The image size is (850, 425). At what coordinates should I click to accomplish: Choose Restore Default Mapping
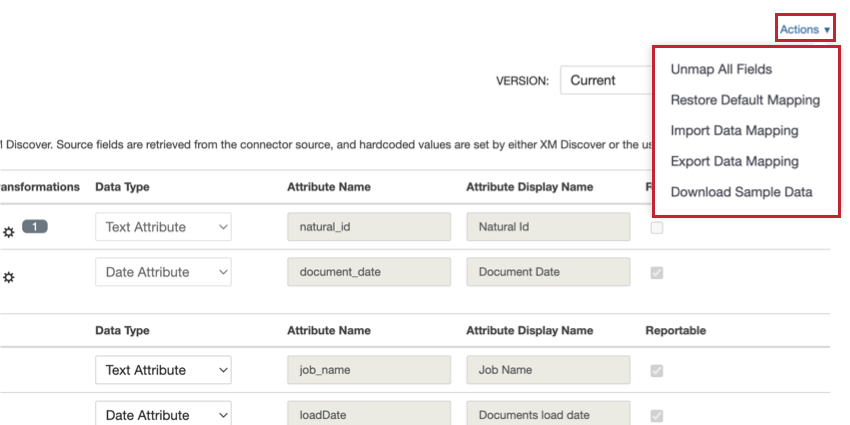[745, 100]
